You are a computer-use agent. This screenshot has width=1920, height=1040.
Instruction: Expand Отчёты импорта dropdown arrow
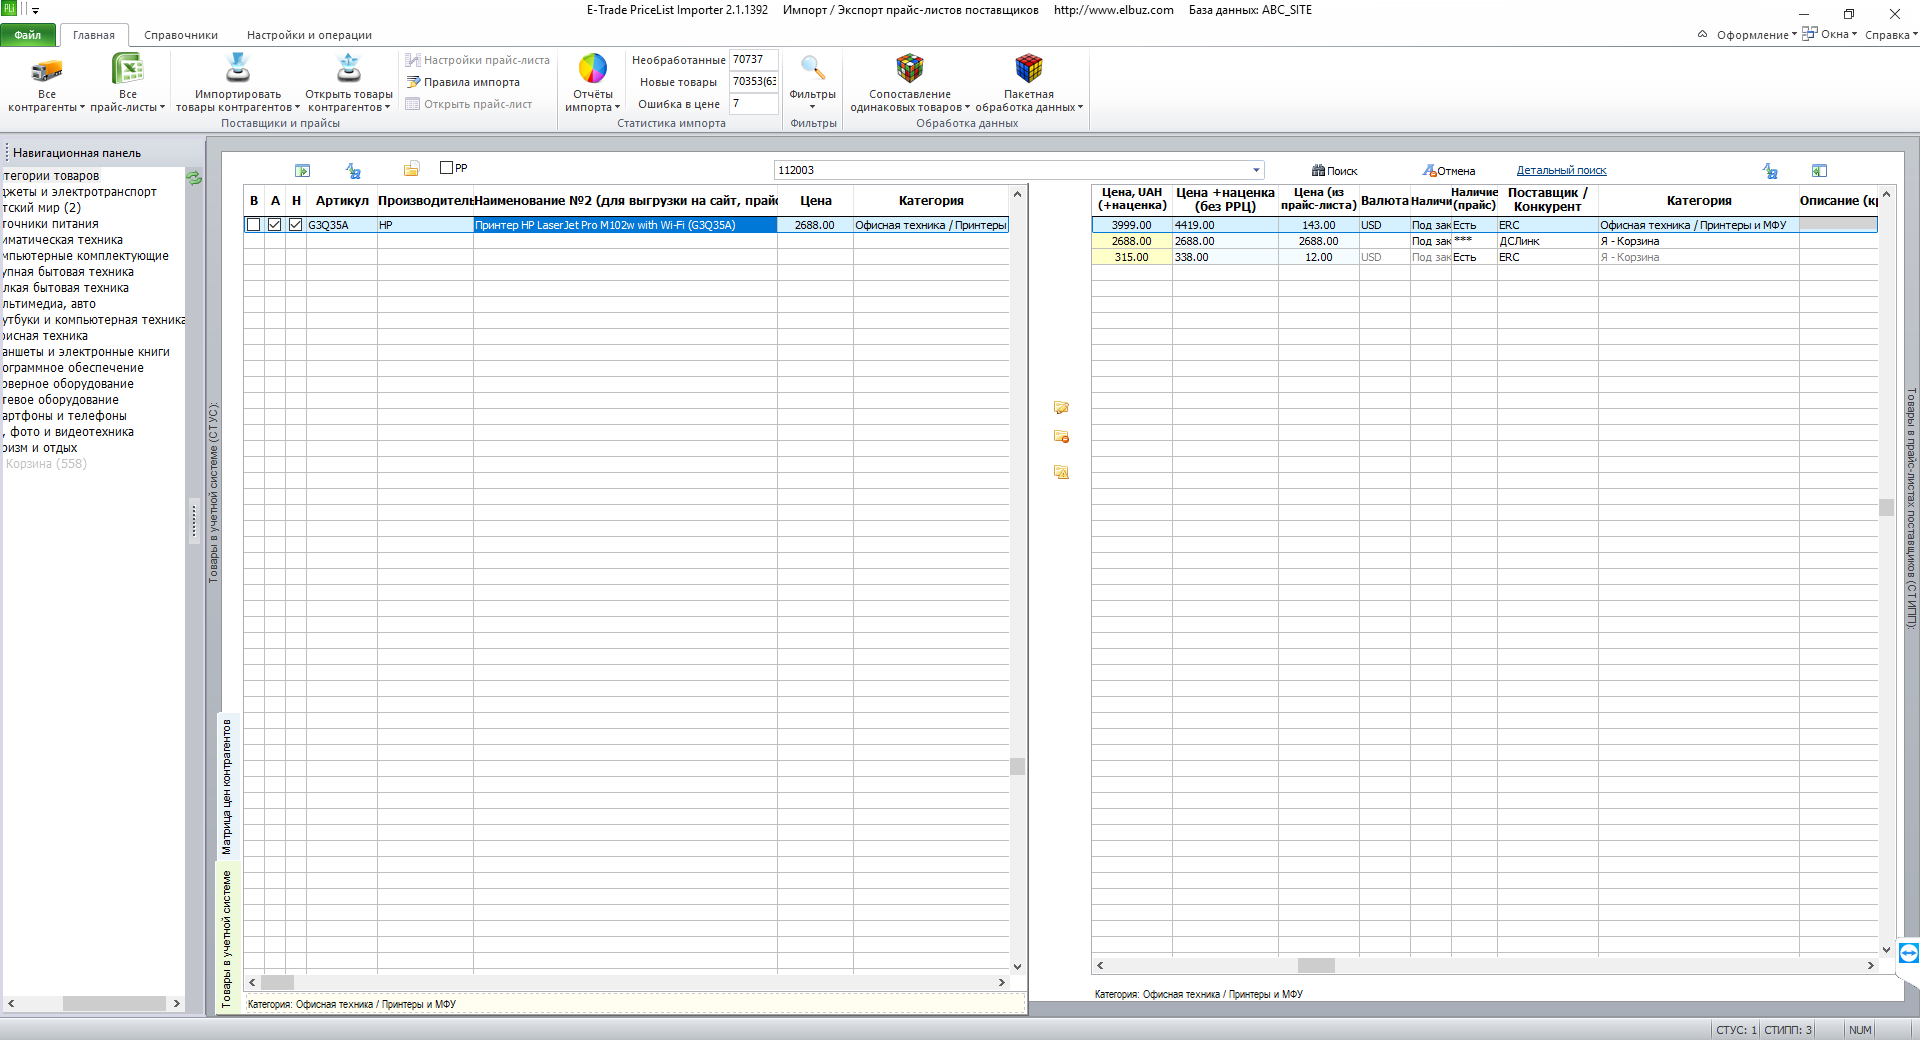pyautogui.click(x=618, y=107)
